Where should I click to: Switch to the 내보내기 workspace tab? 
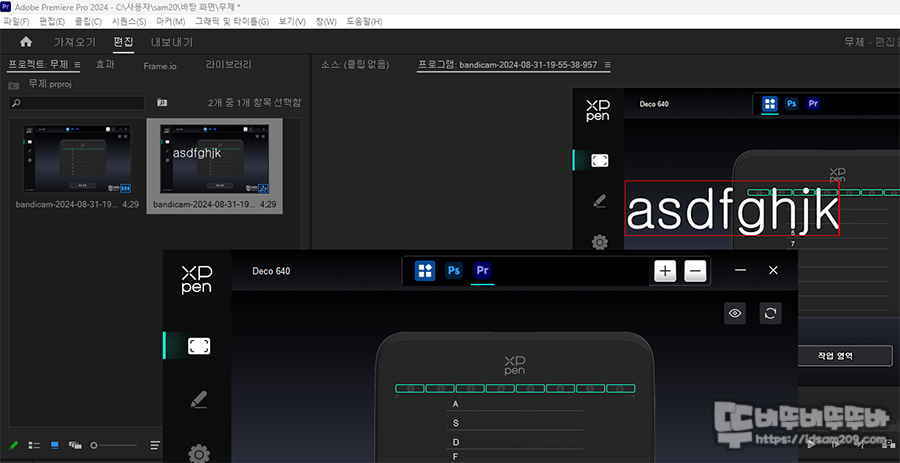[172, 42]
